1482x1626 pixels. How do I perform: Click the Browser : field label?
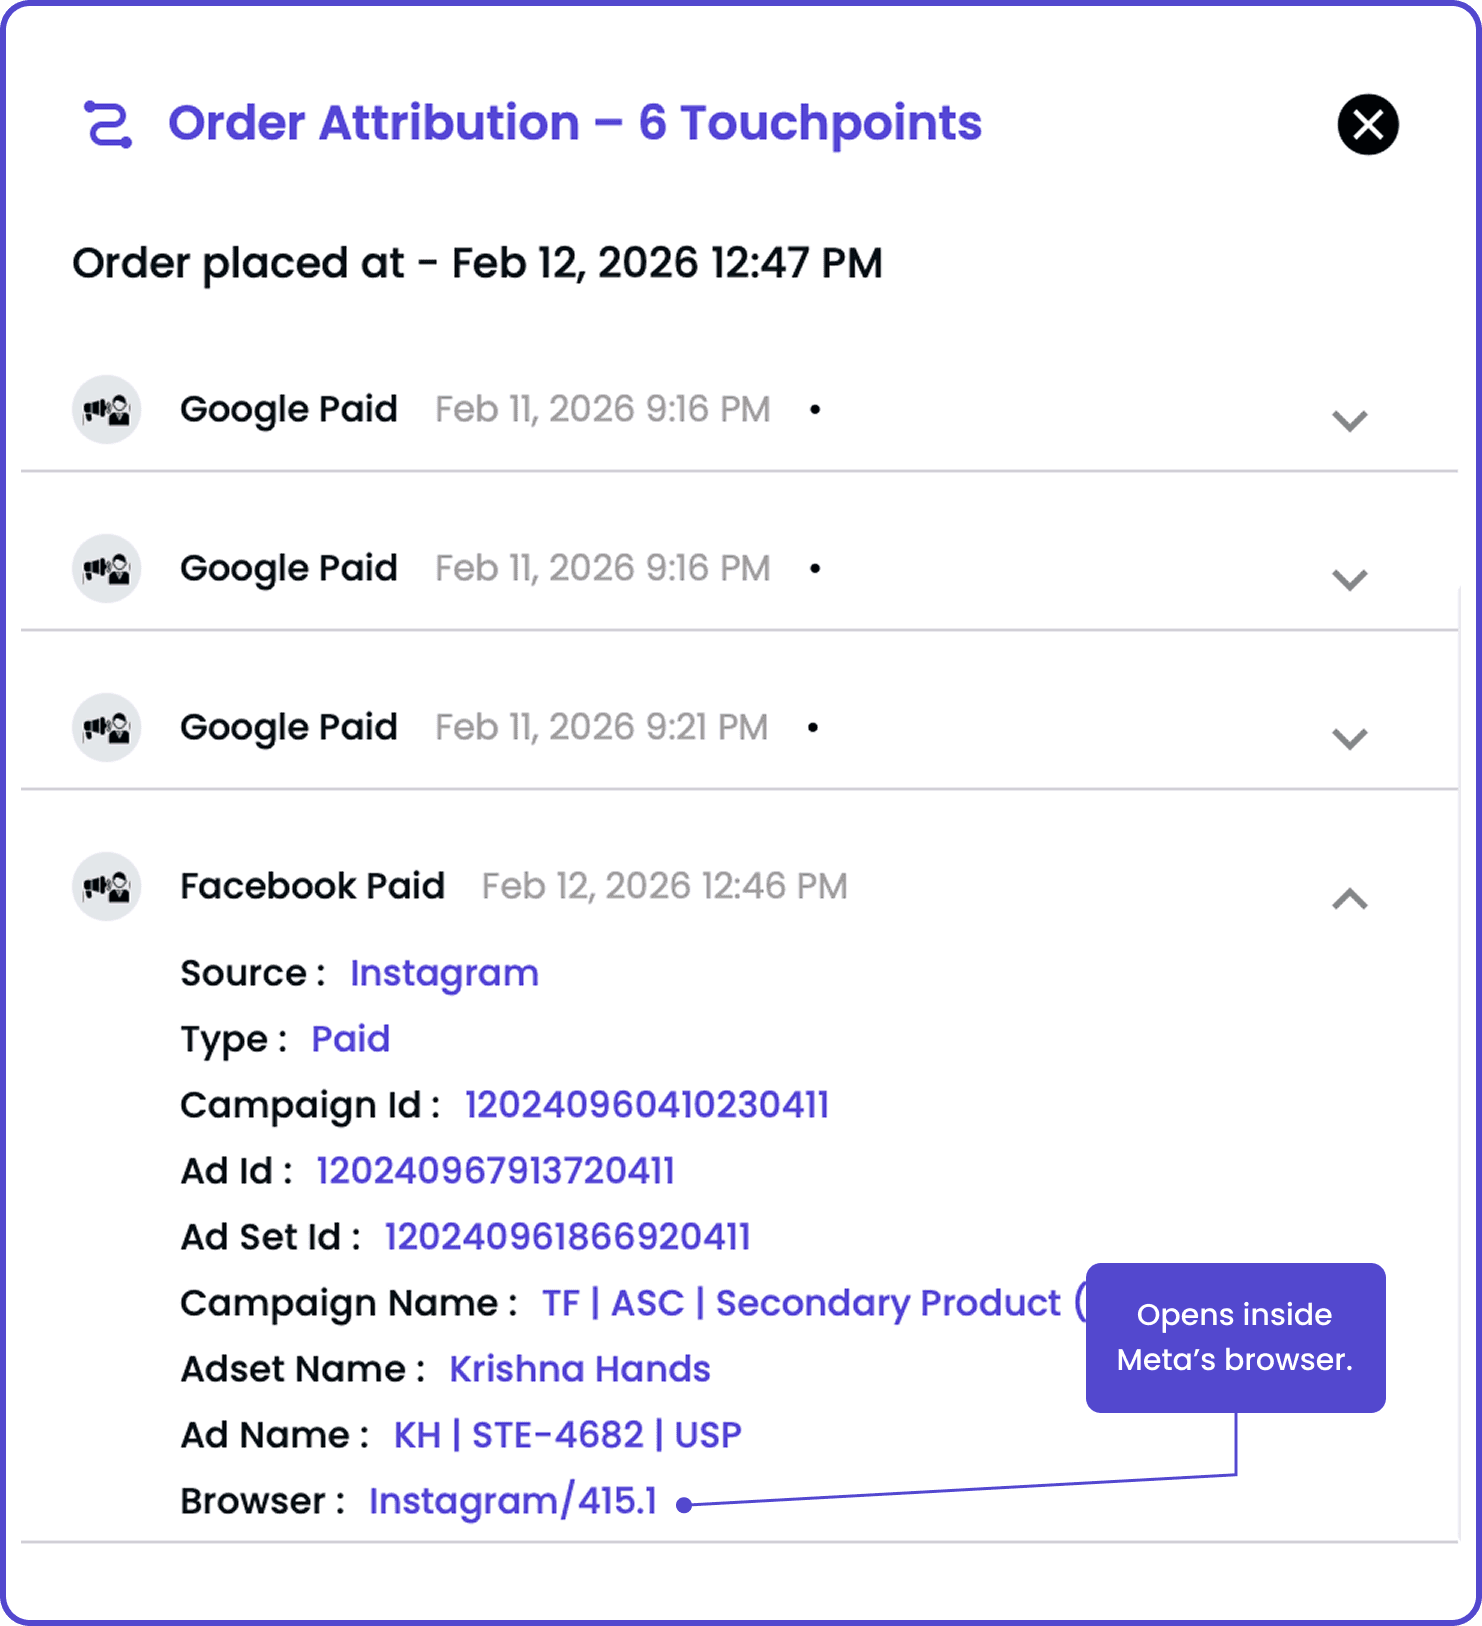pyautogui.click(x=263, y=1501)
